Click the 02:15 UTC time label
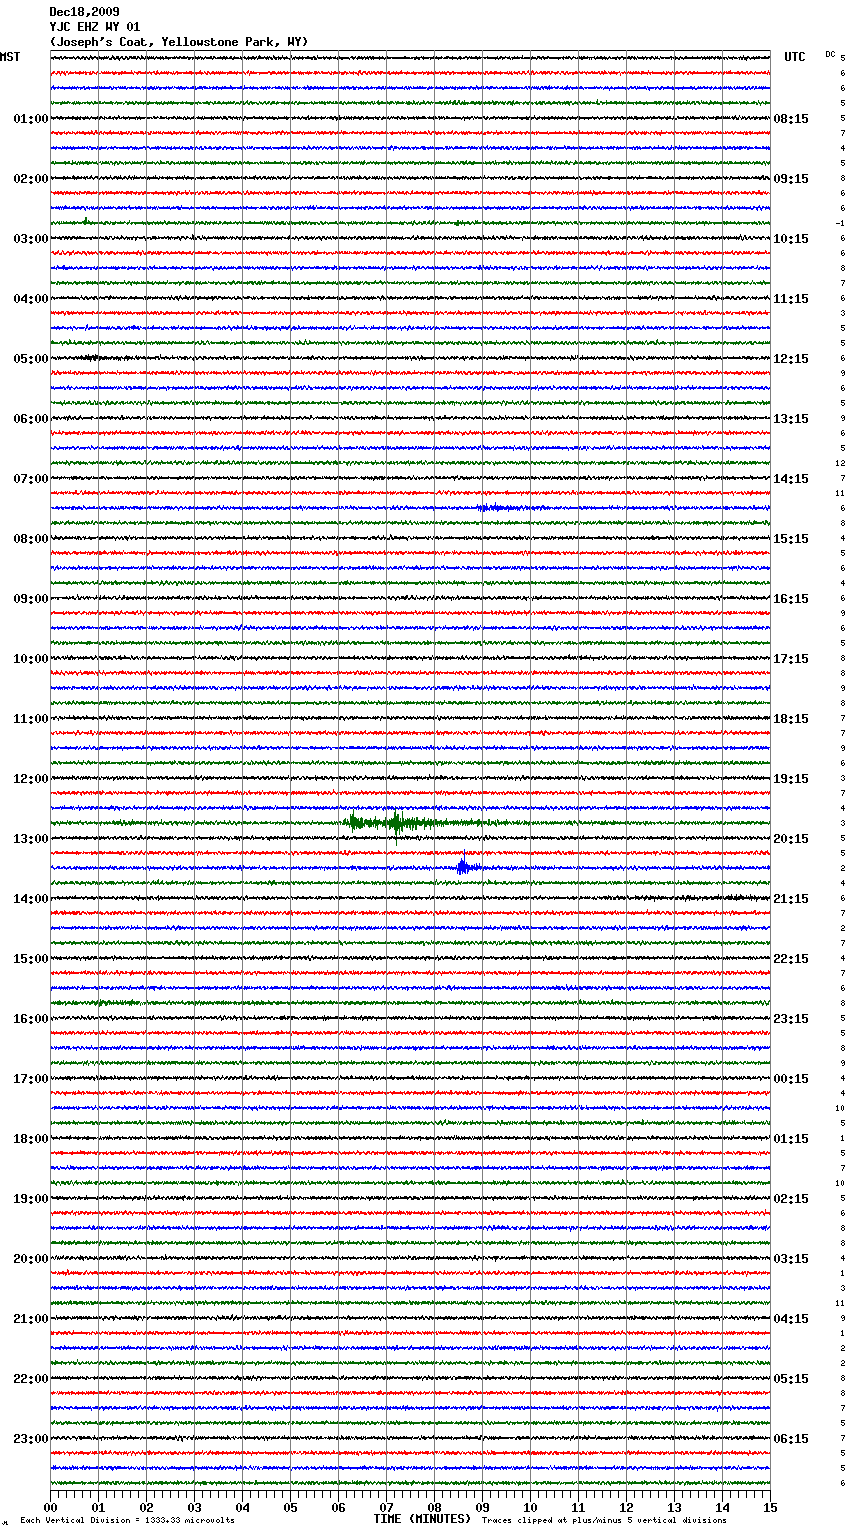 click(x=791, y=1199)
